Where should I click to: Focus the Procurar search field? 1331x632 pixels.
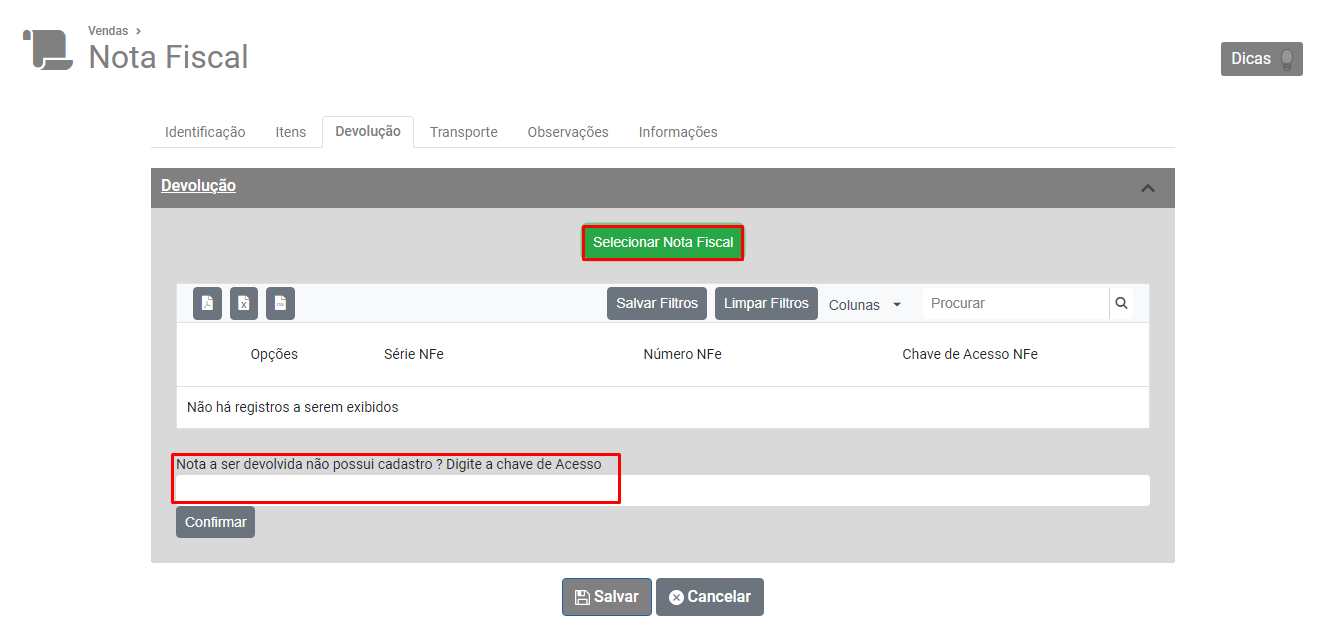[x=1015, y=303]
